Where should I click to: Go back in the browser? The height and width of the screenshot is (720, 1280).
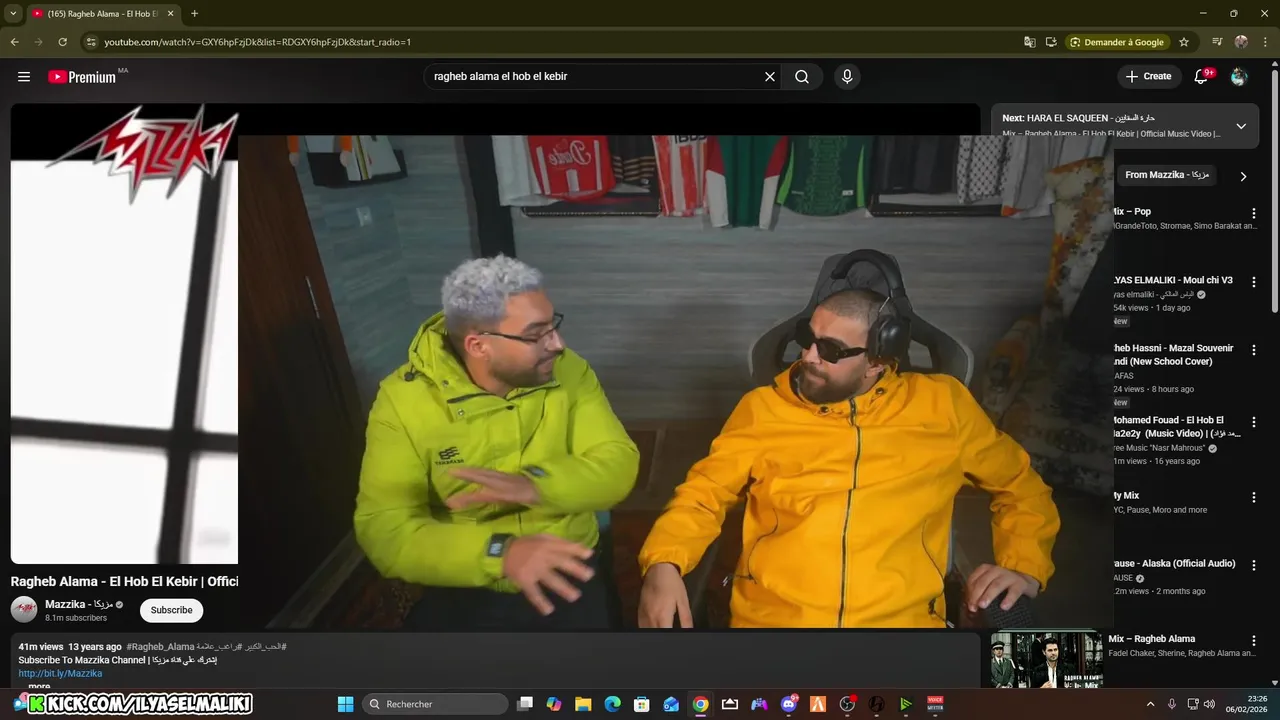tap(14, 42)
